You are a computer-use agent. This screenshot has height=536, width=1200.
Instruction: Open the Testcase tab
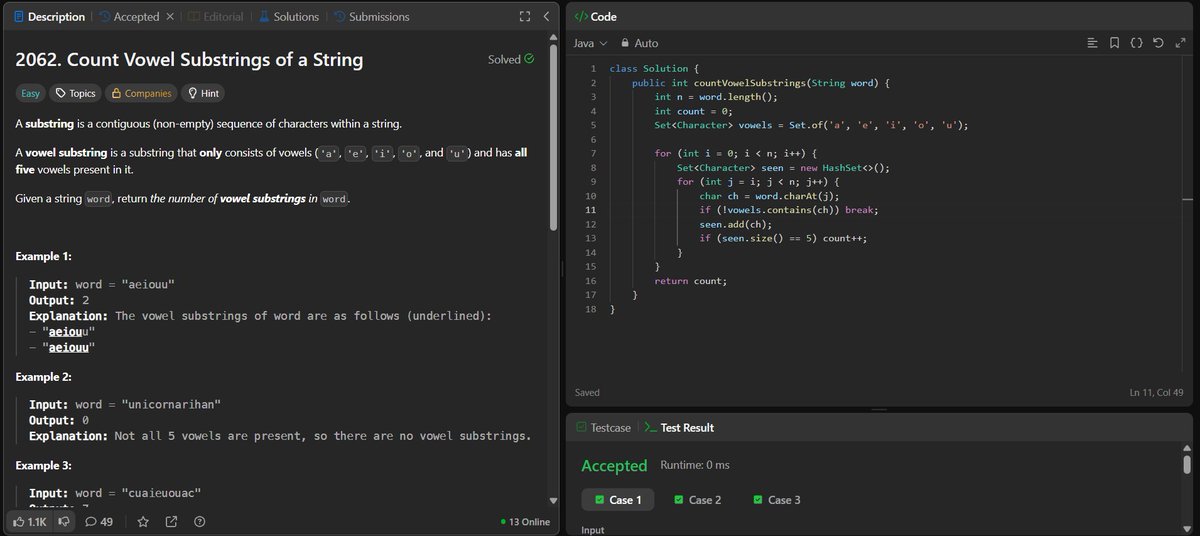603,427
